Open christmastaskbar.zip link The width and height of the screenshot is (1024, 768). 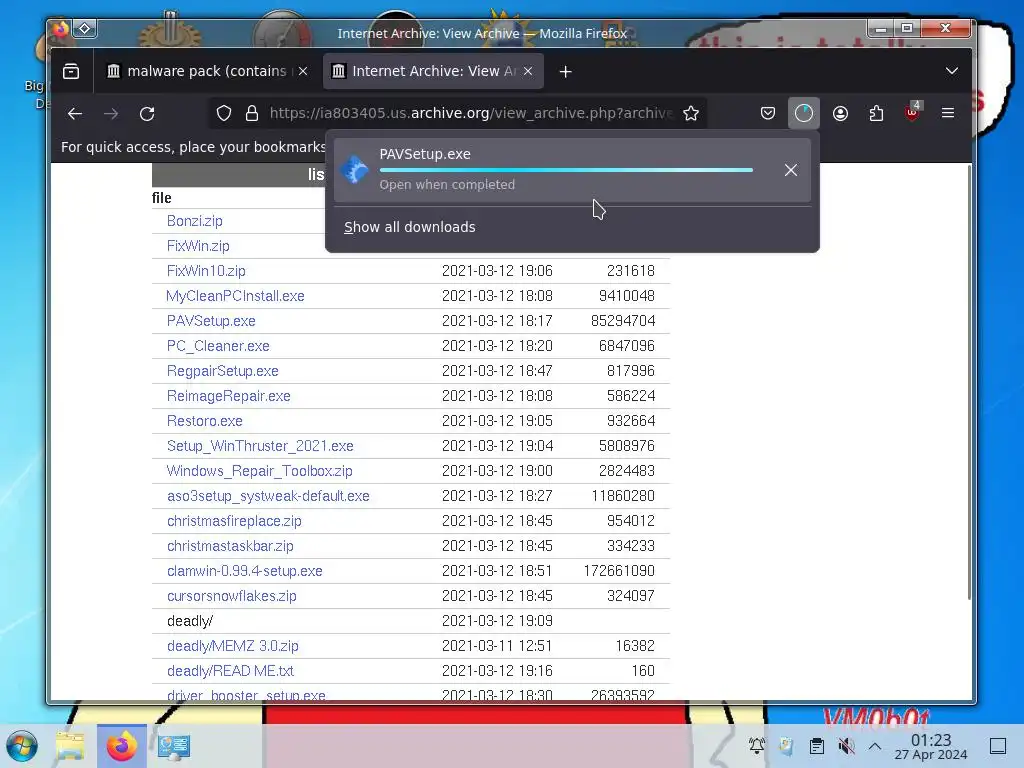tap(231, 546)
